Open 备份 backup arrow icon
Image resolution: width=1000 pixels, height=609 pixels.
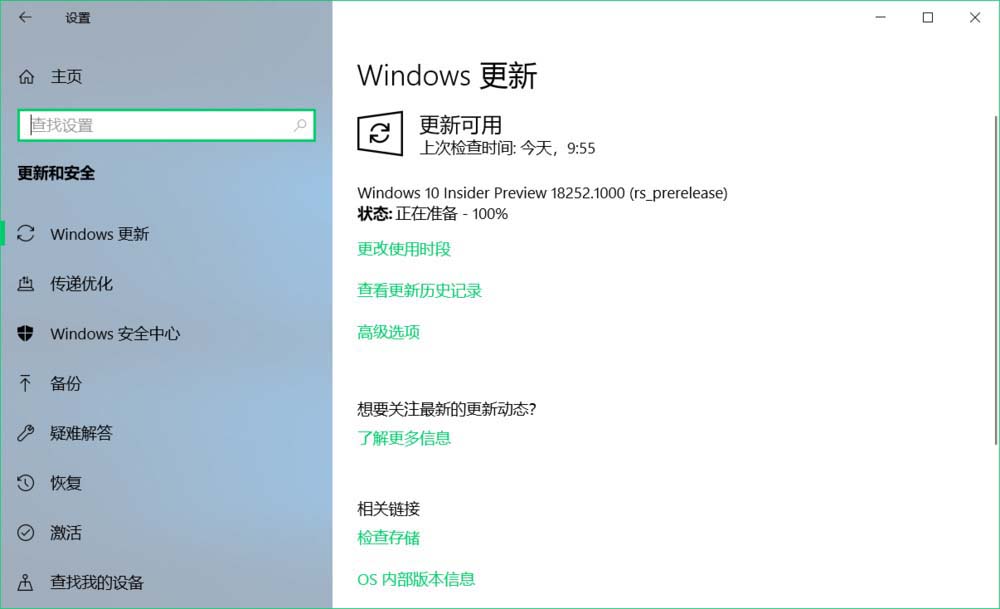tap(26, 383)
